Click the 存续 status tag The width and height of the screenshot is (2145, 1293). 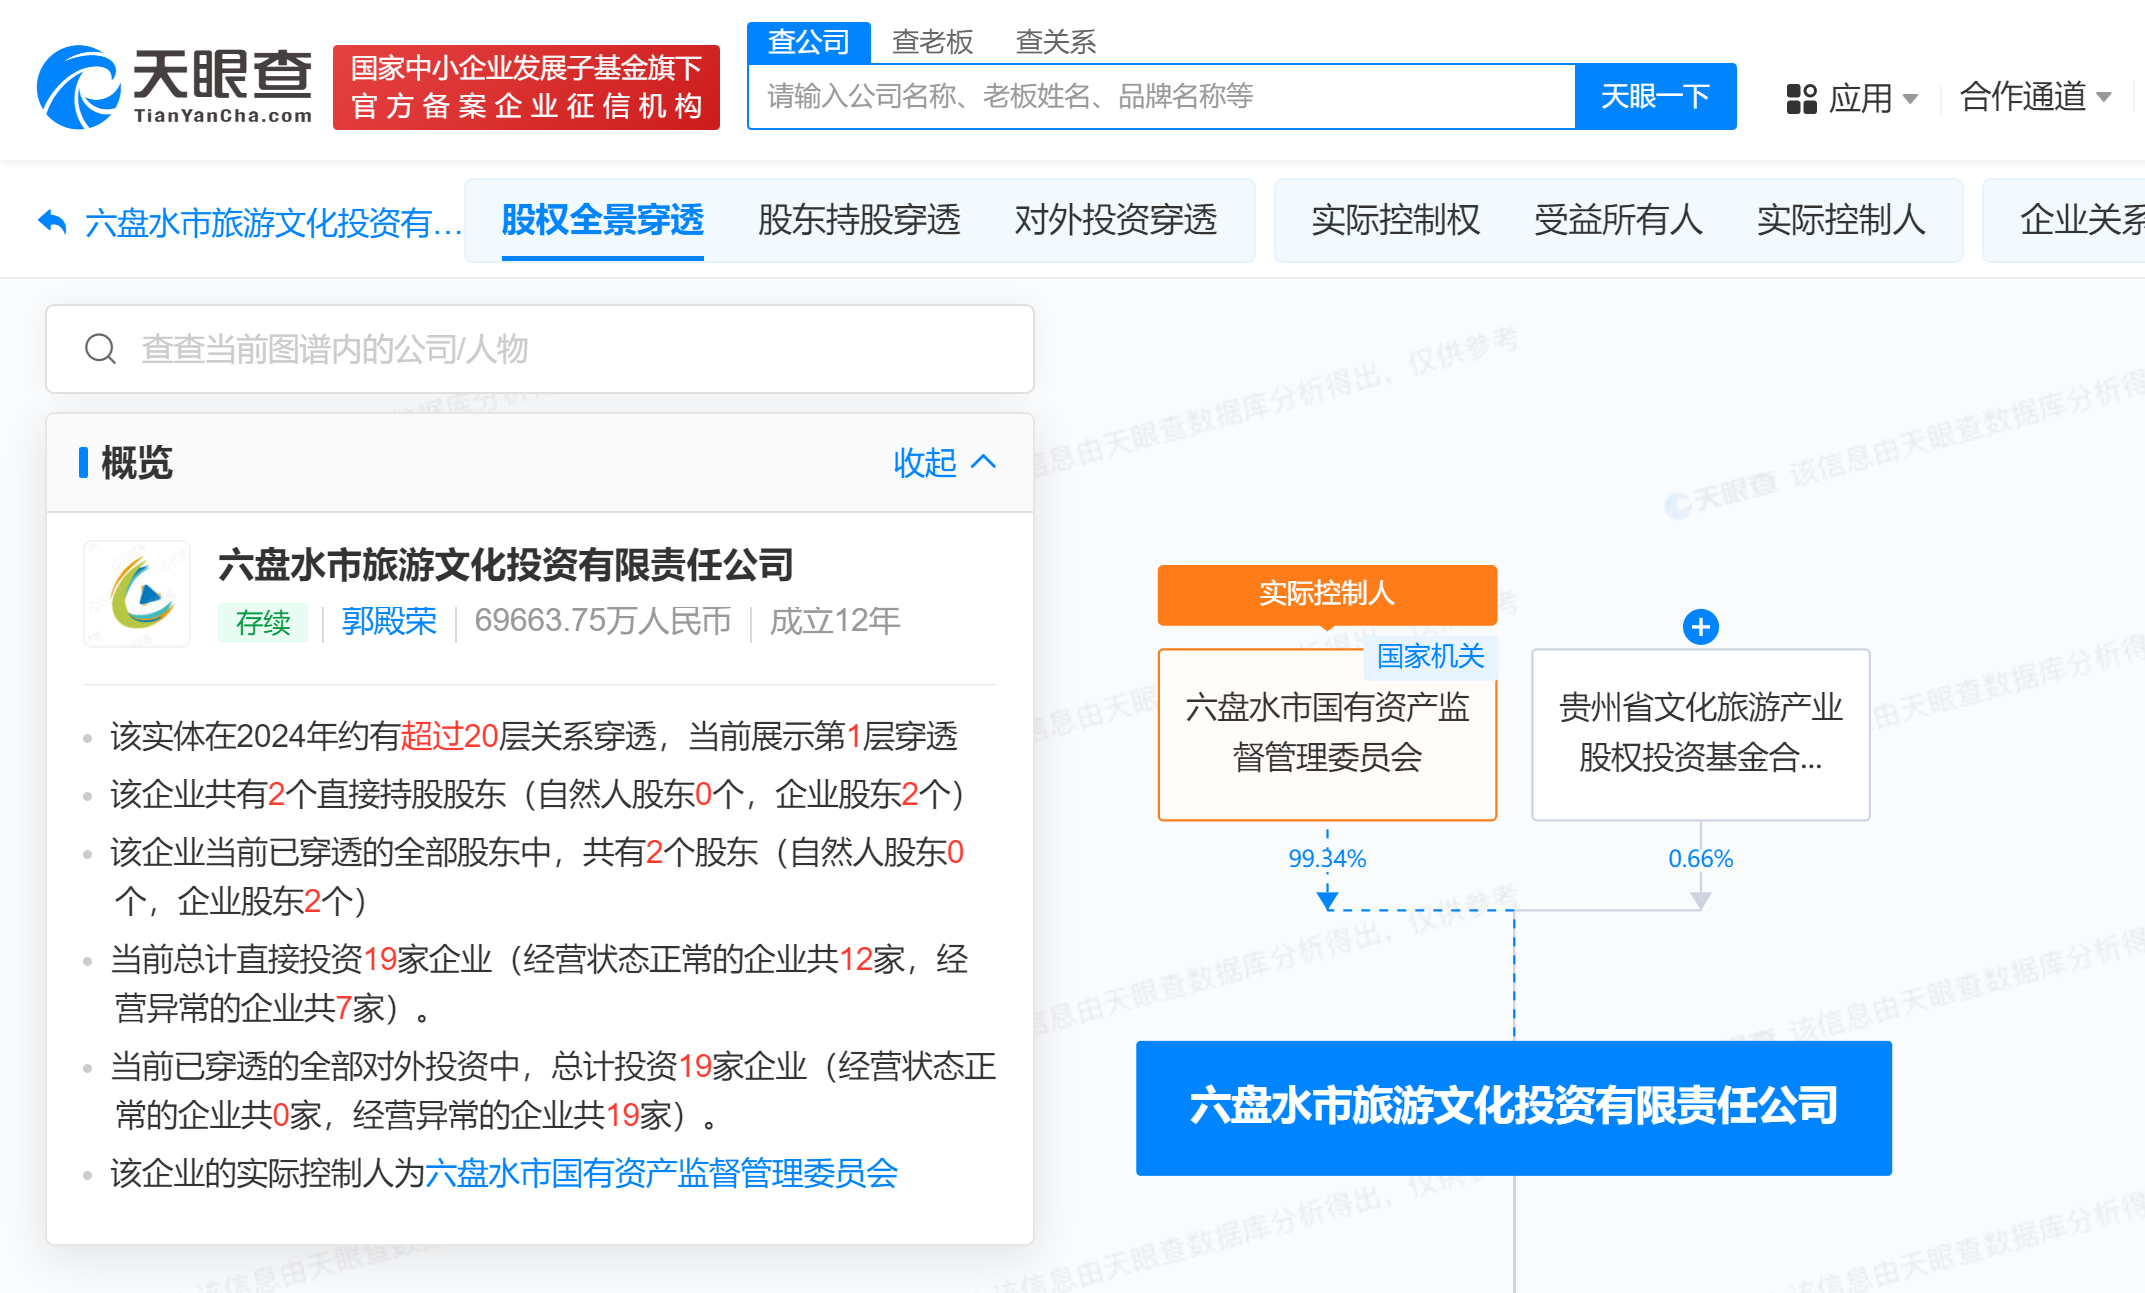click(x=263, y=622)
